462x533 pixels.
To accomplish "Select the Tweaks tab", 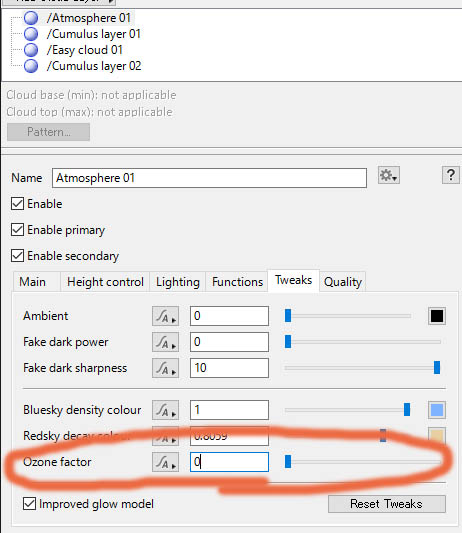I will 293,280.
